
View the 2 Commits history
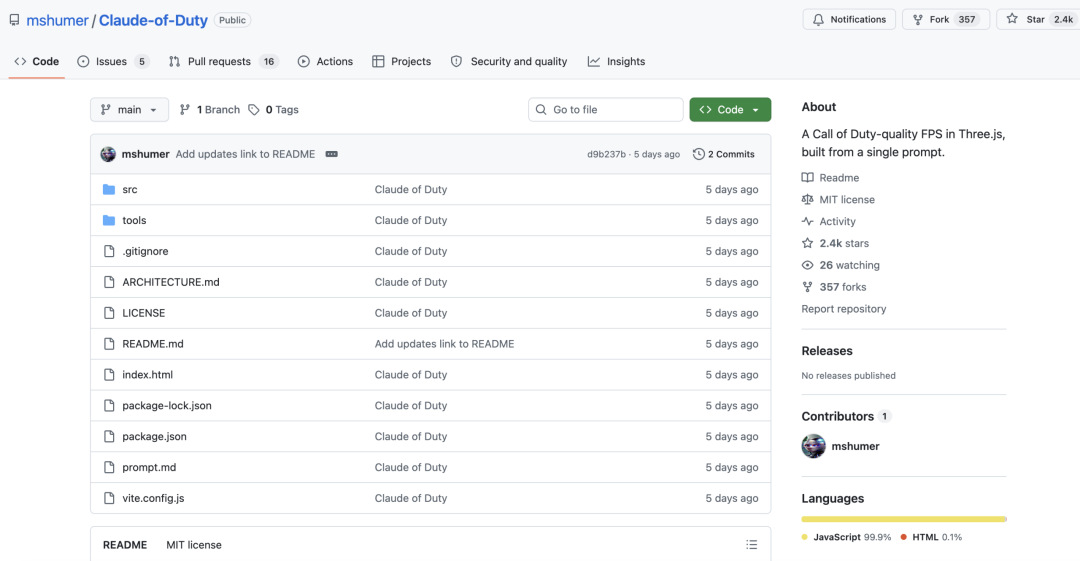[x=723, y=154]
